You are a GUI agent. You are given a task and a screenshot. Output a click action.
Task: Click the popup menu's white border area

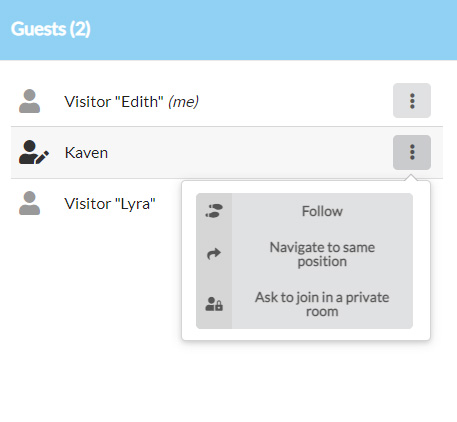click(x=189, y=261)
